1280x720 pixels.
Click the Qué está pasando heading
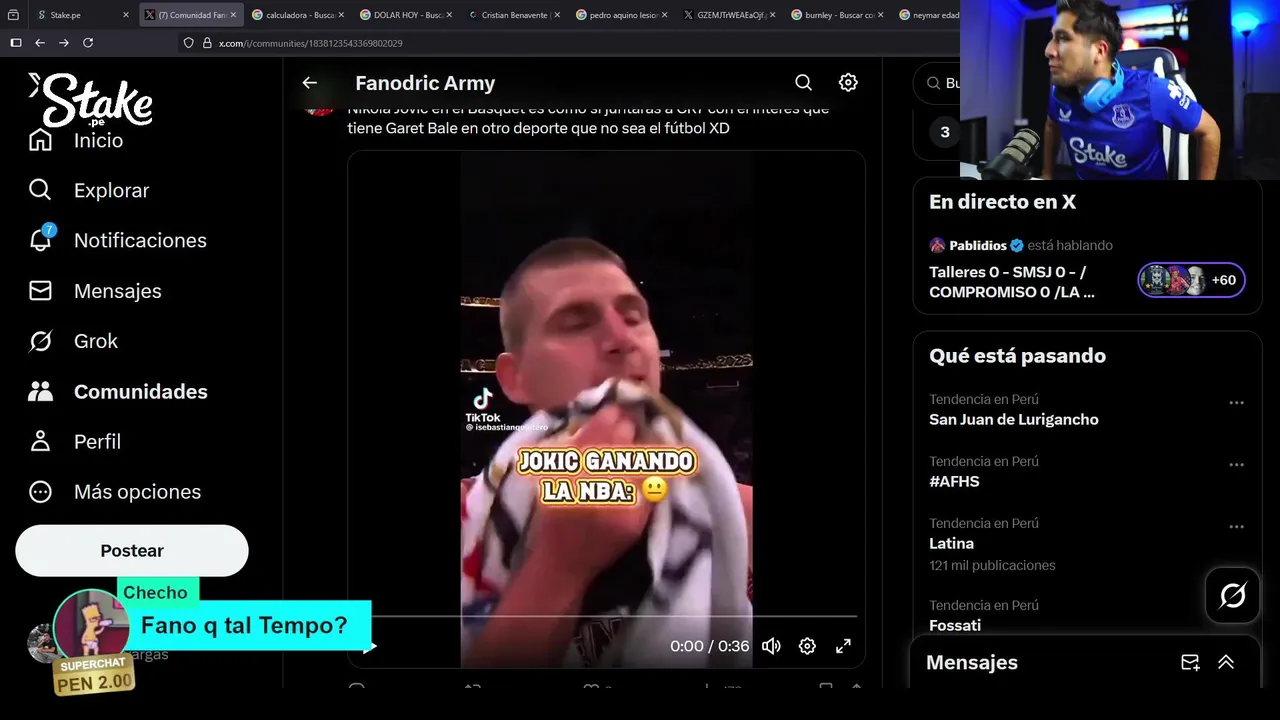click(1017, 356)
